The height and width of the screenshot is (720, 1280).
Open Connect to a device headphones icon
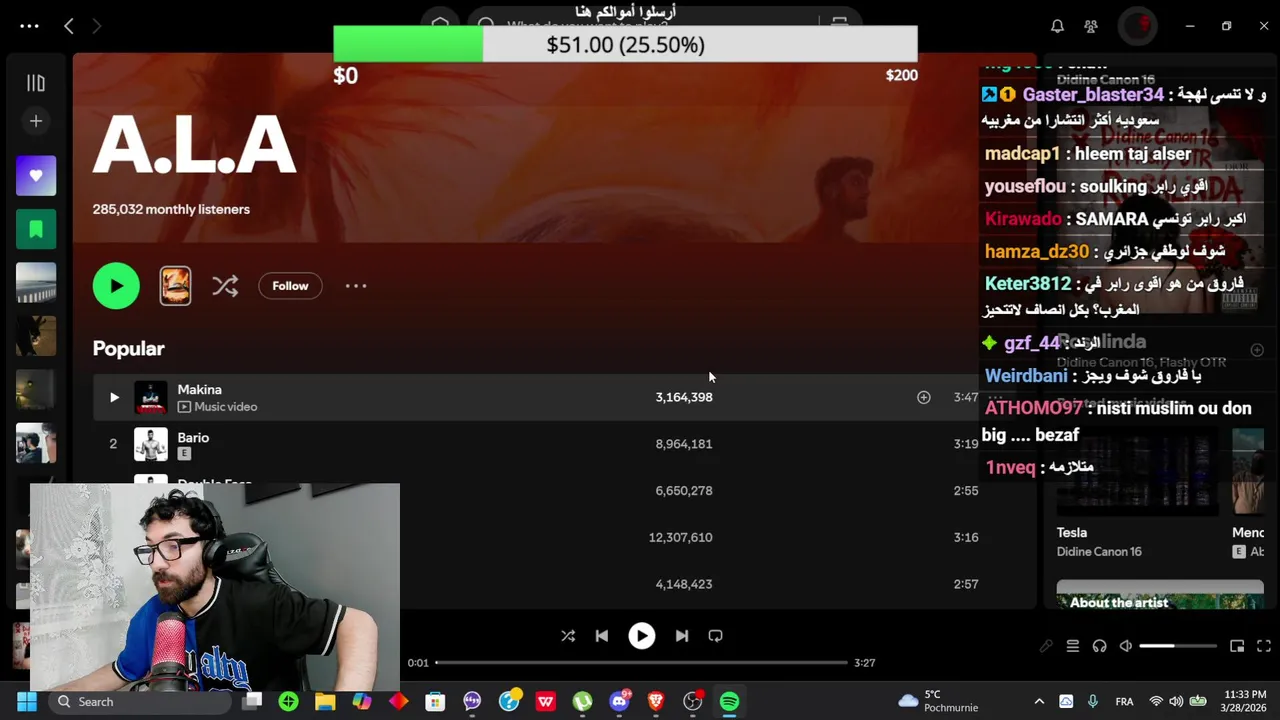tap(1100, 646)
